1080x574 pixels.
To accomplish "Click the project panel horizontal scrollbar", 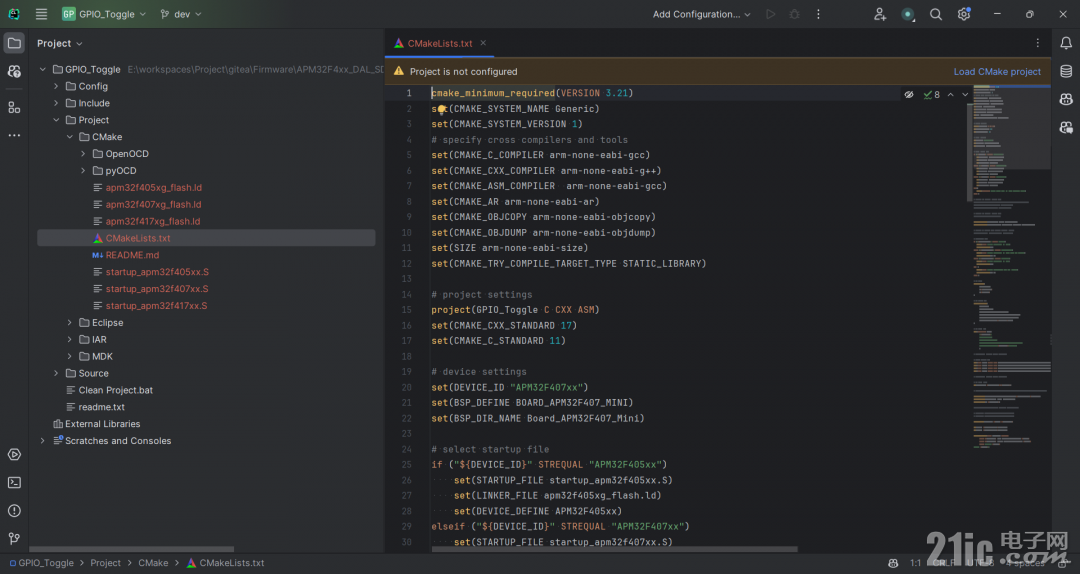I will tap(132, 550).
